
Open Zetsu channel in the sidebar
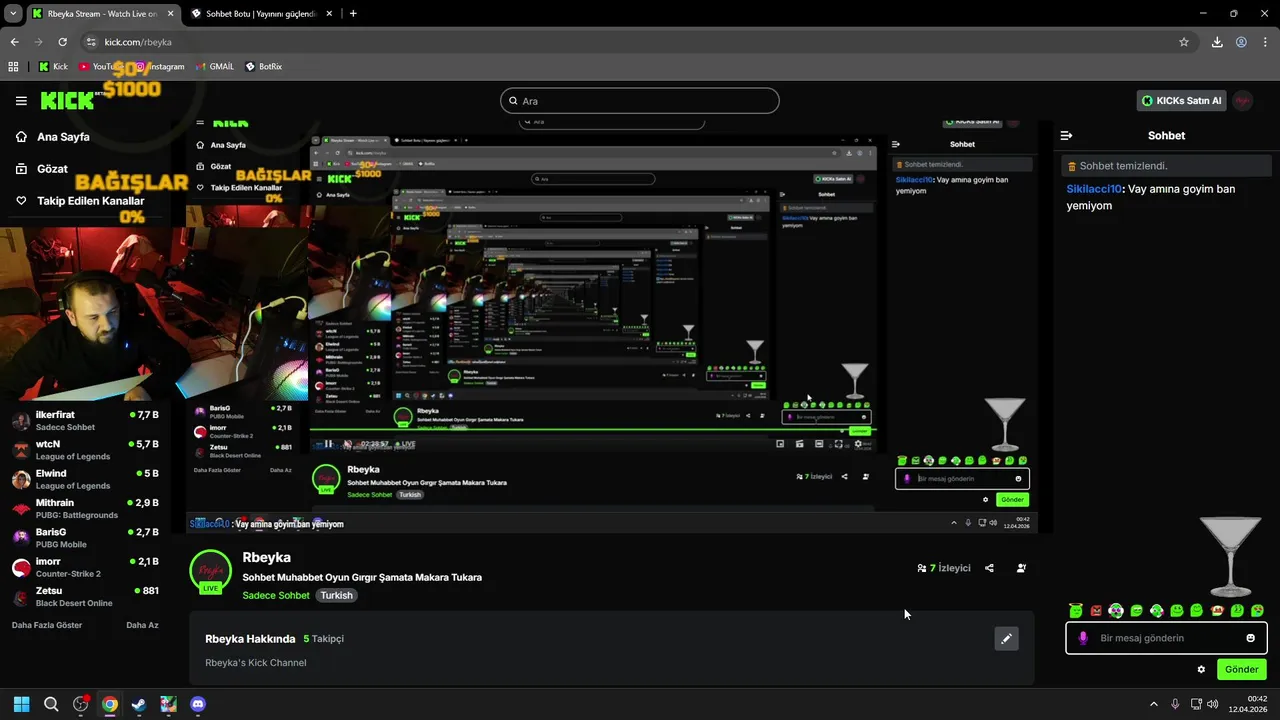[85, 597]
